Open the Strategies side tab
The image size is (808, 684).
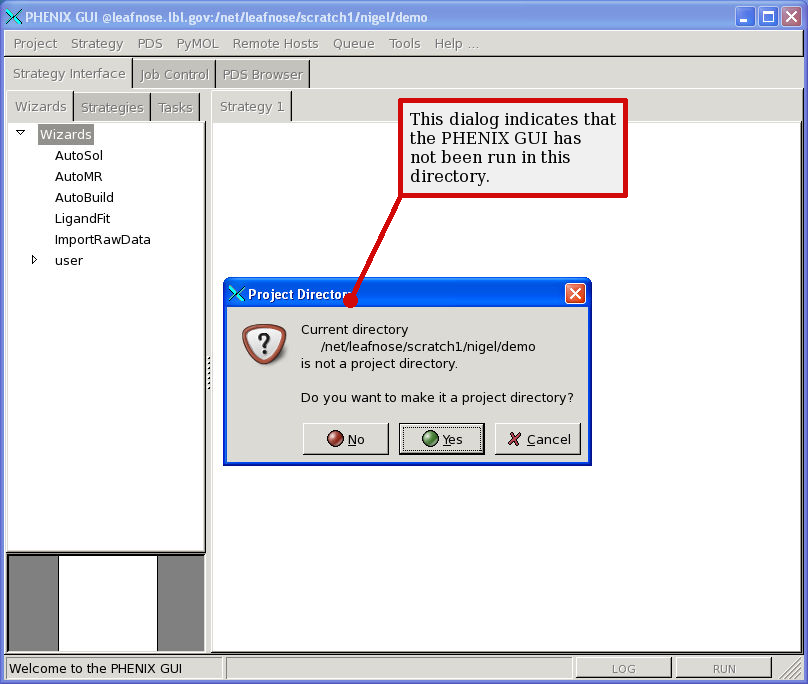point(112,107)
